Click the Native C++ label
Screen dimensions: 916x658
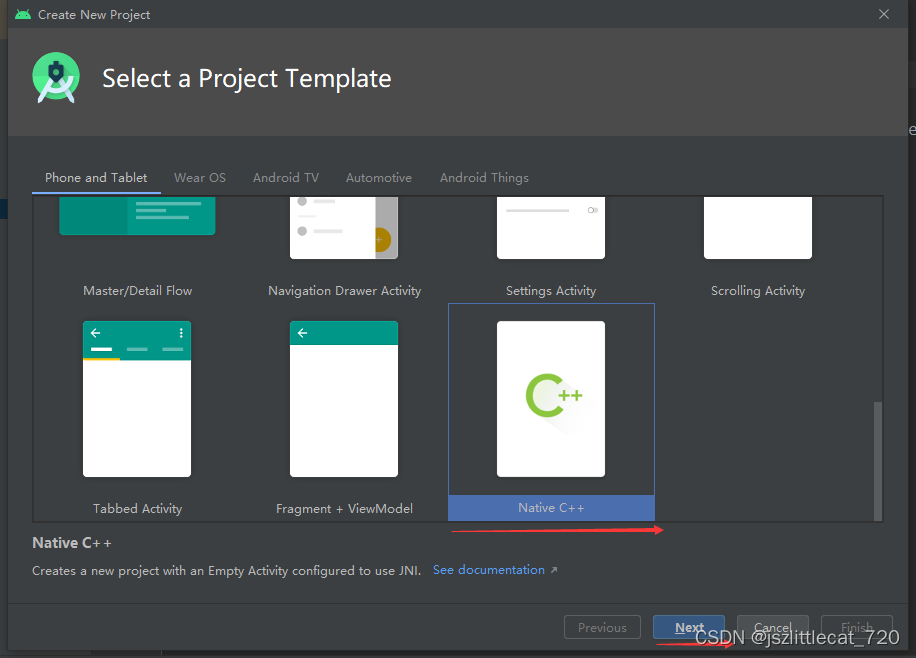coord(551,508)
